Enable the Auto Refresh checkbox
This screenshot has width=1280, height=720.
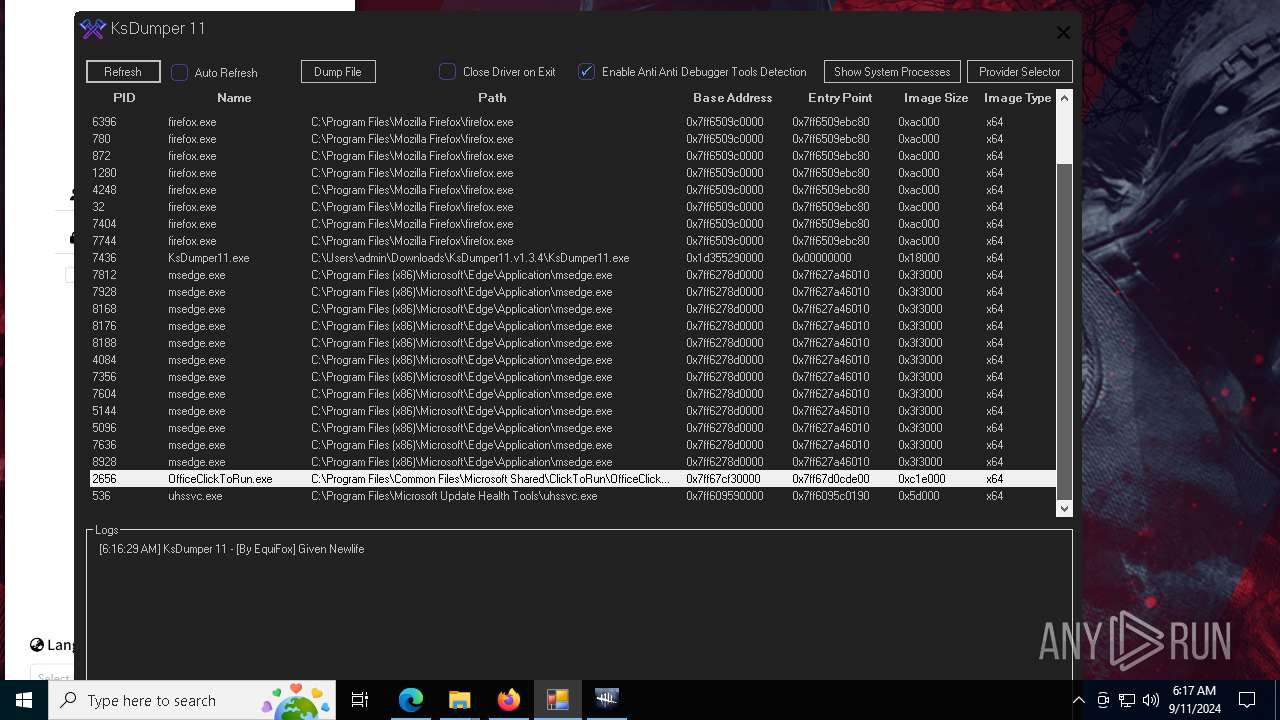point(180,72)
